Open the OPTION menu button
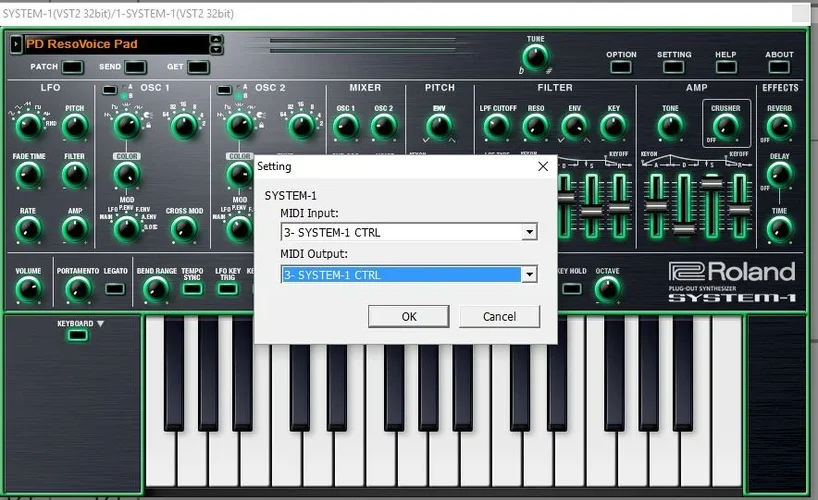The image size is (818, 500). (621, 67)
